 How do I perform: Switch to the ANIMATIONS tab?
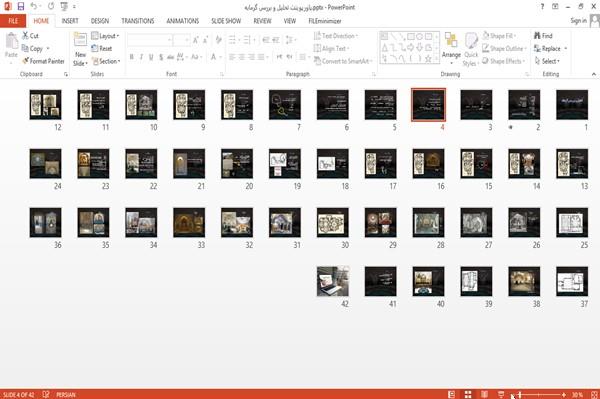tap(183, 21)
